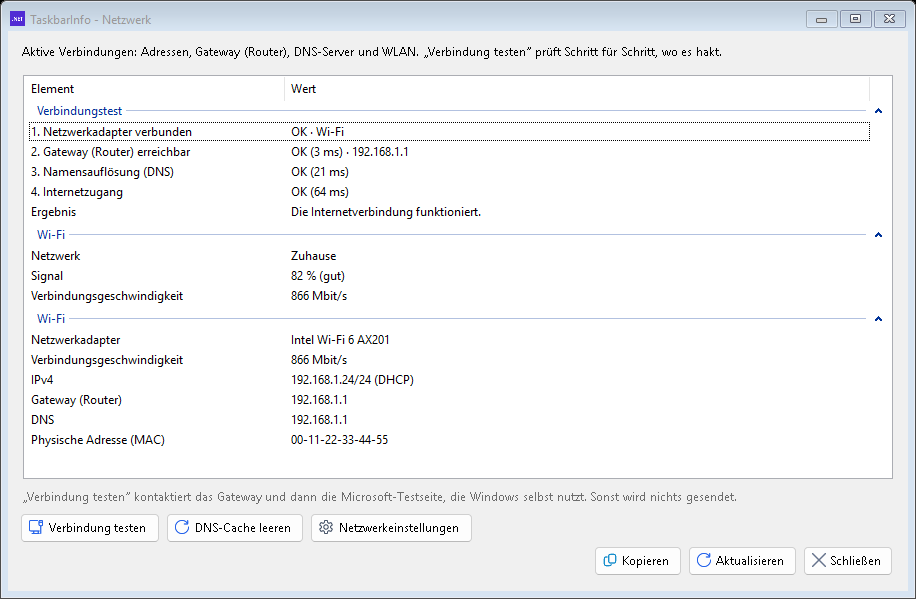Close the window with title bar X

point(889,19)
